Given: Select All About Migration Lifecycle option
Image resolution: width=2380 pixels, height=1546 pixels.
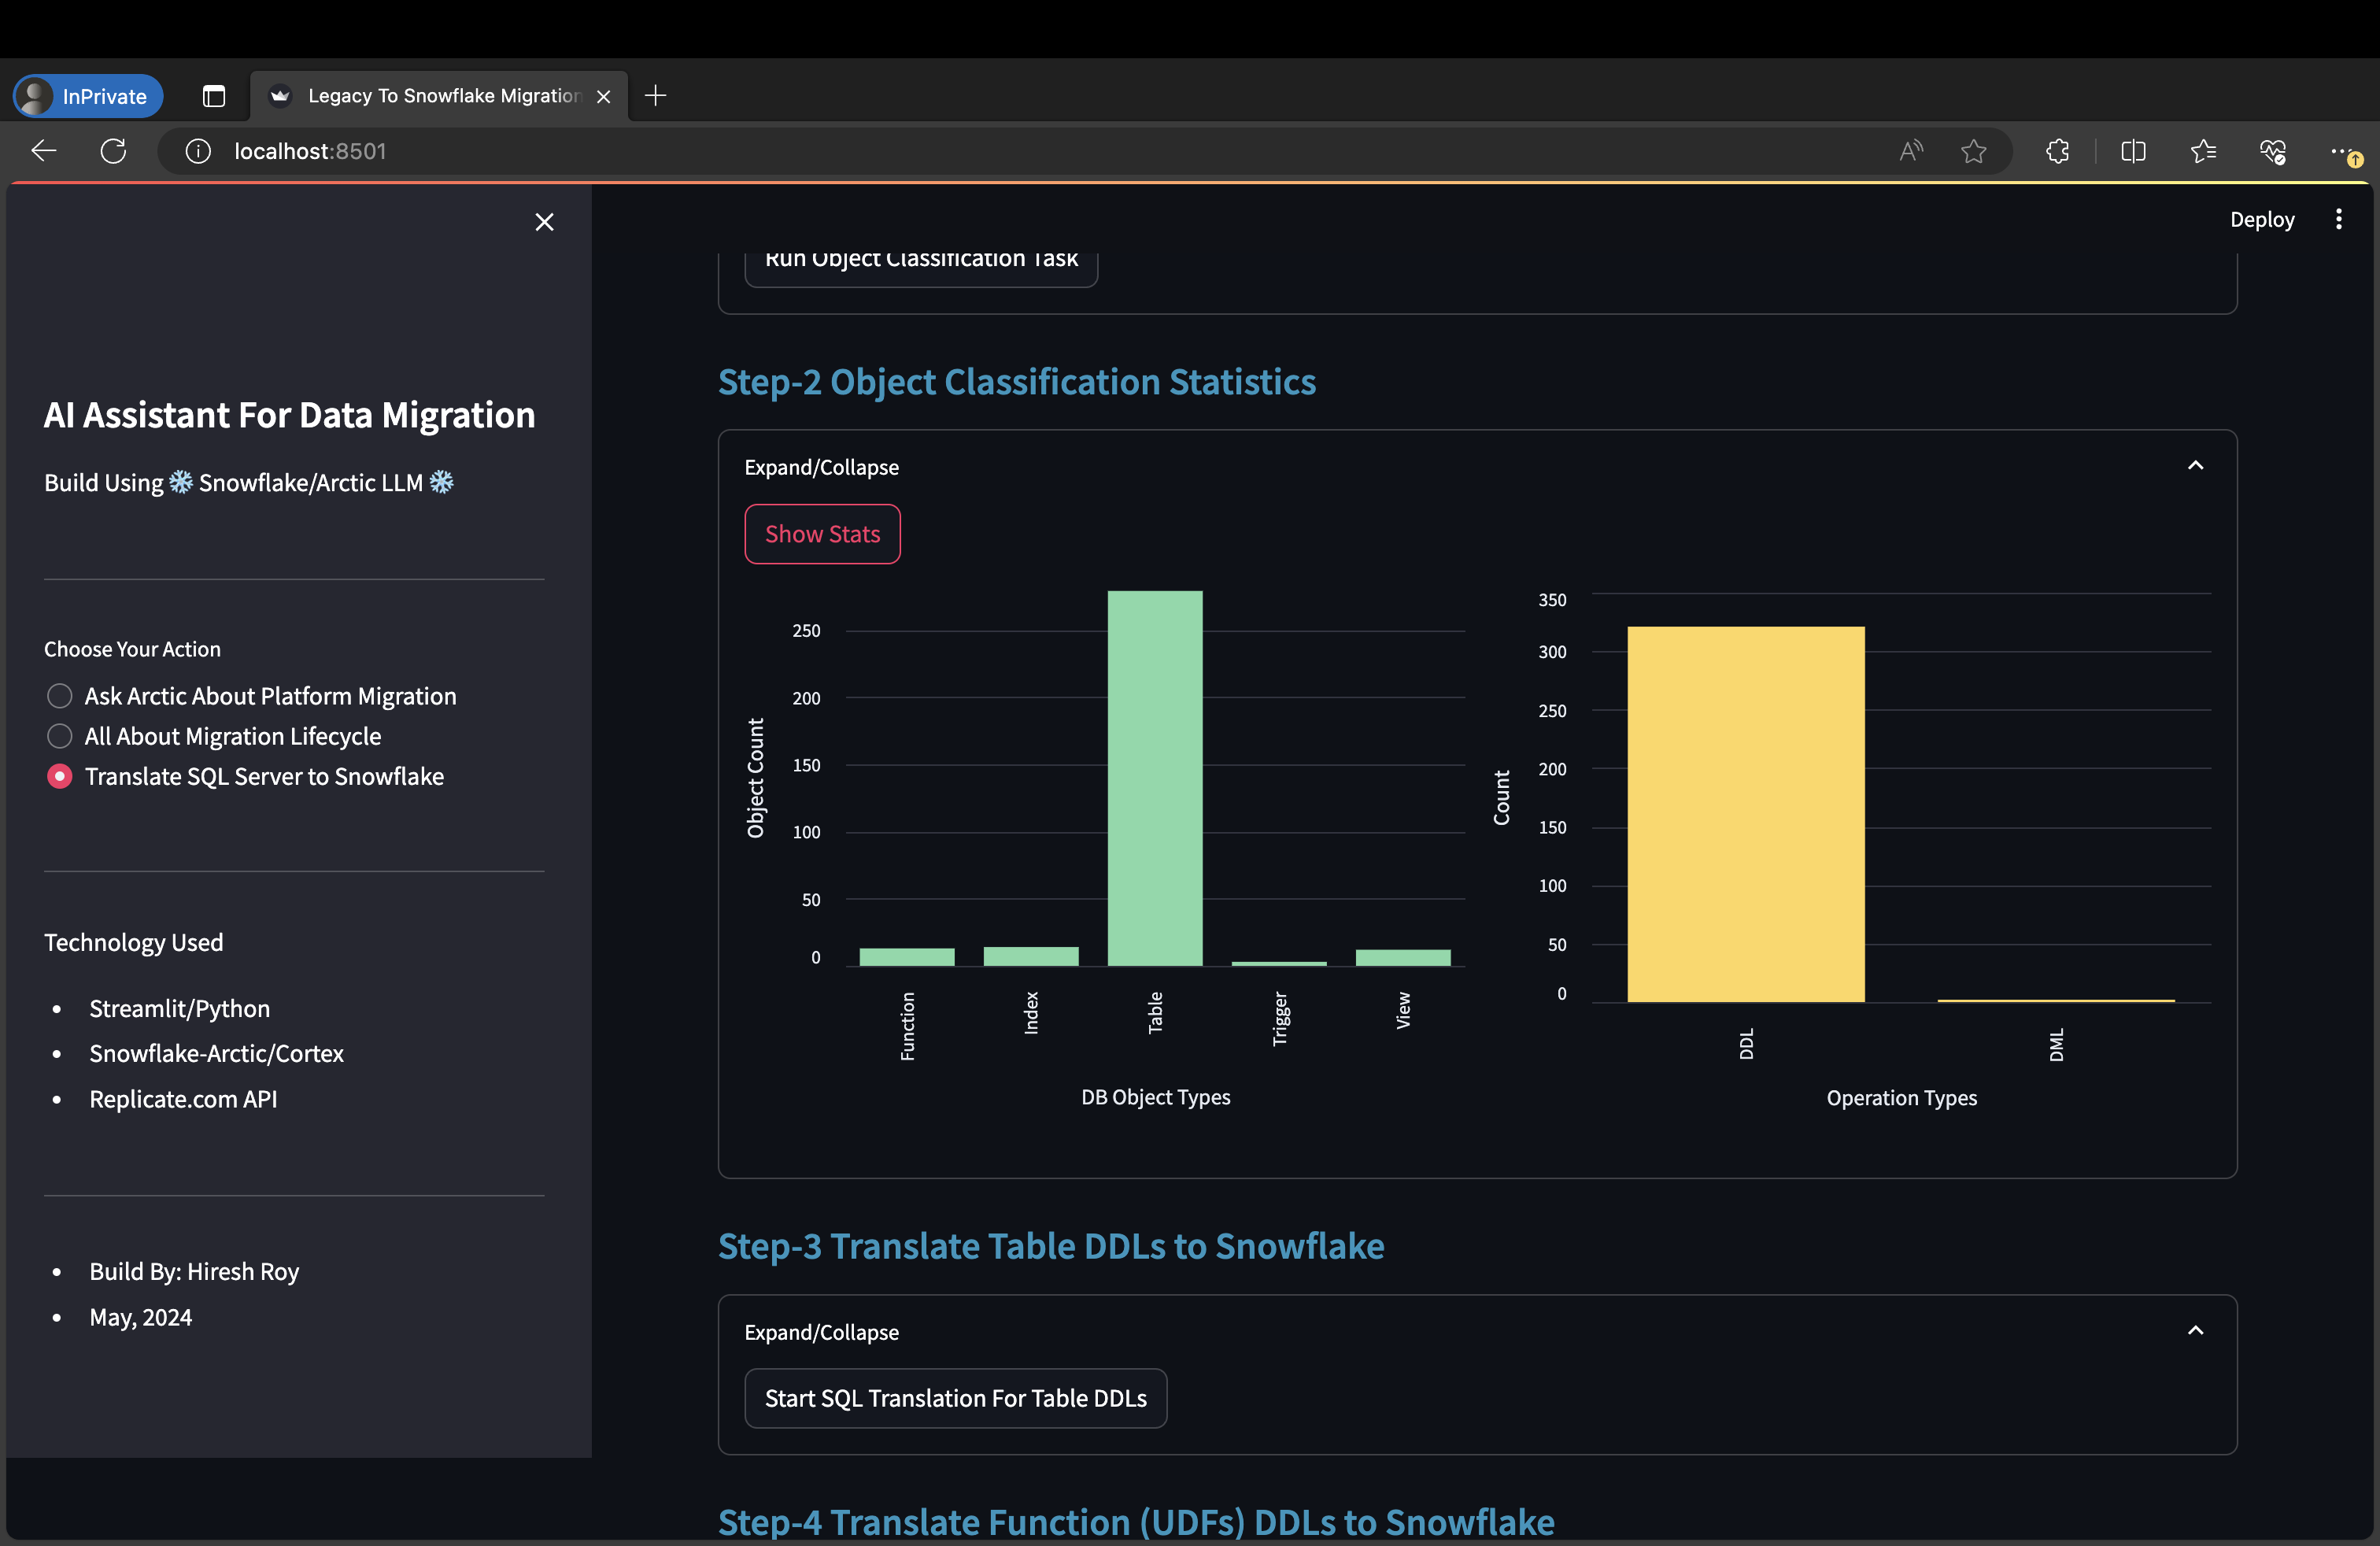Looking at the screenshot, I should tap(60, 736).
